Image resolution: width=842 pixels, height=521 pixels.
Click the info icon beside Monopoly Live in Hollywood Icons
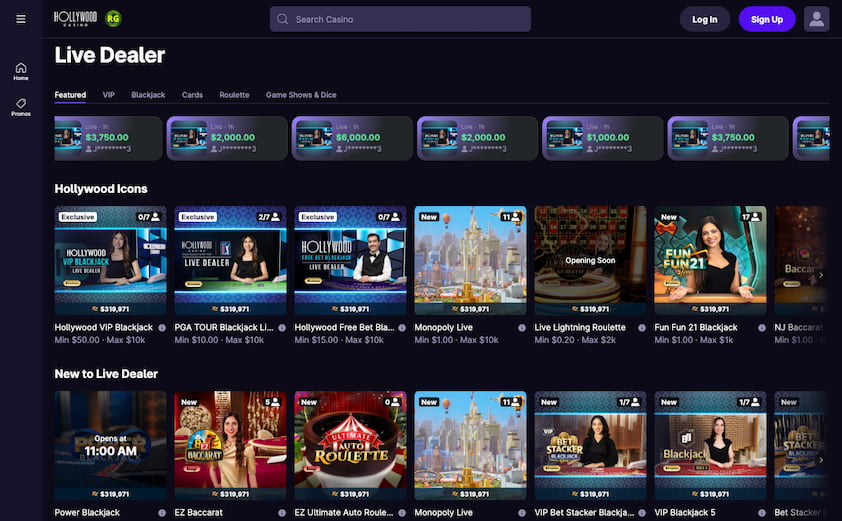522,328
